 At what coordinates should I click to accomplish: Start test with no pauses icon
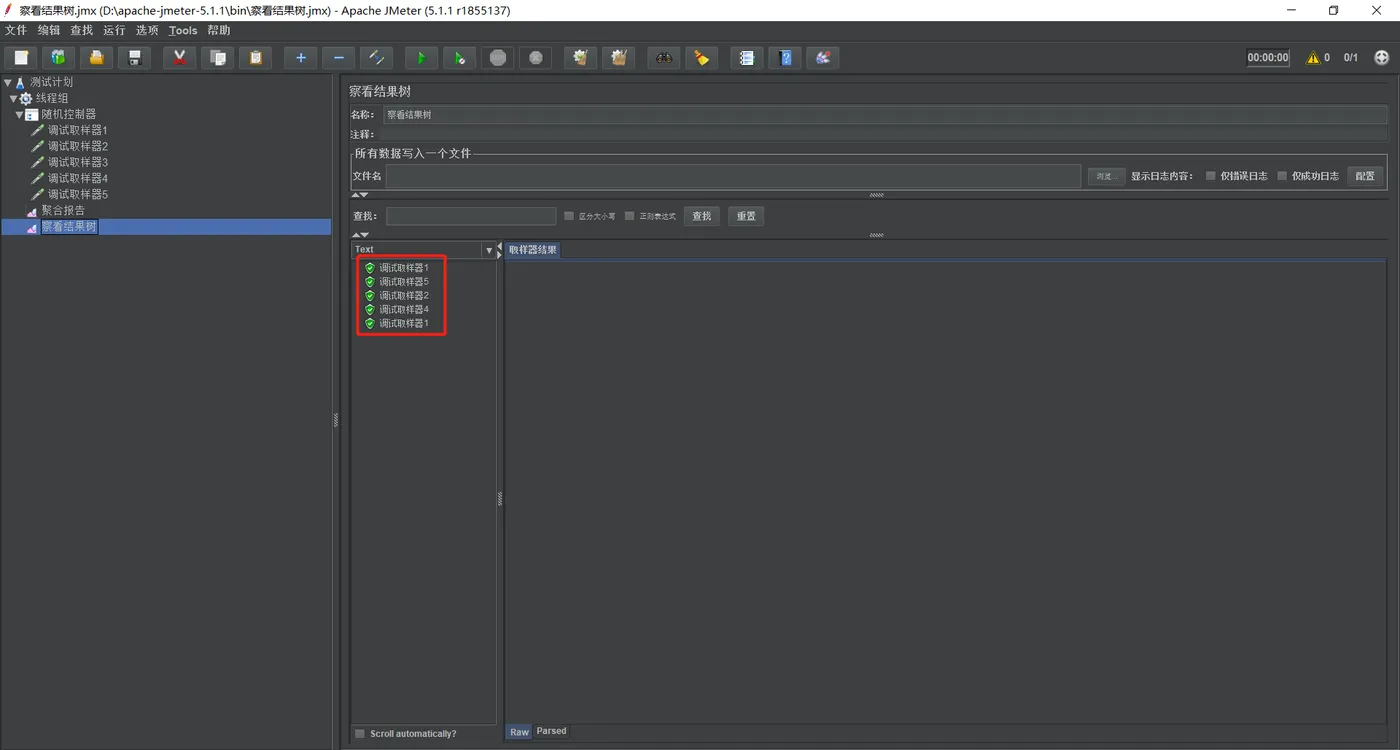point(459,58)
